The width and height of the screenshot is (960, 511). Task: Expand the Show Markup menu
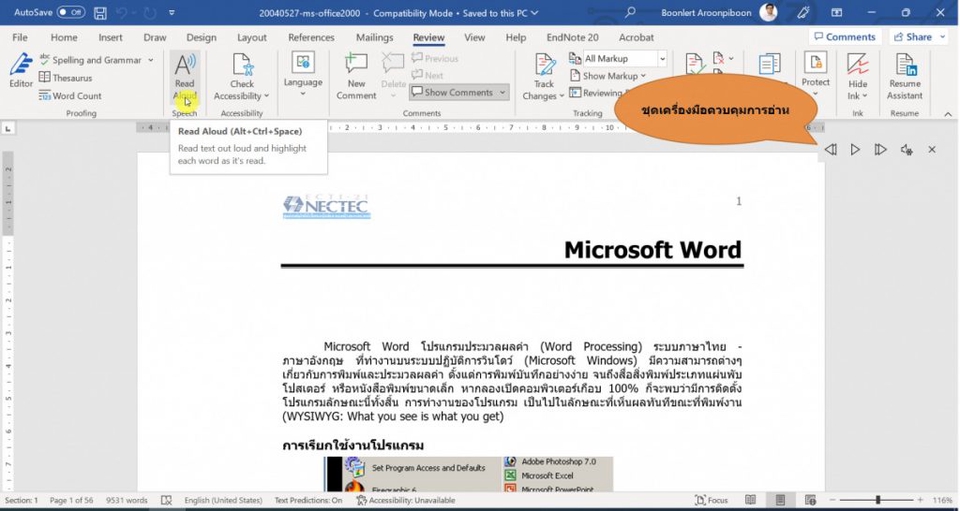click(x=607, y=76)
